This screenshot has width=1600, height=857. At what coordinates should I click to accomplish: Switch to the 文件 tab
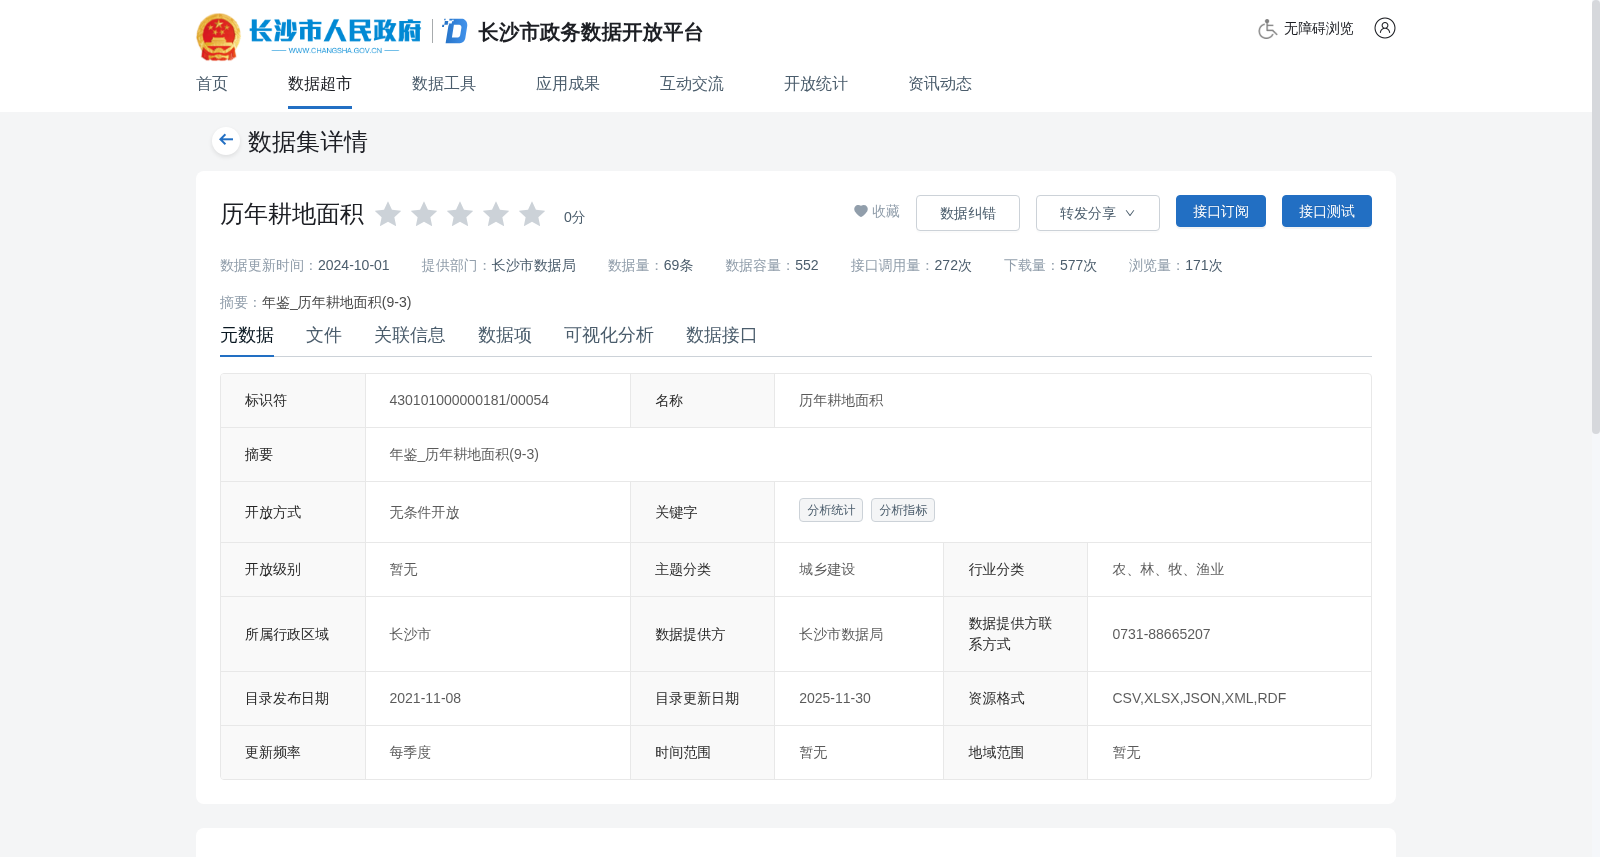click(x=324, y=336)
